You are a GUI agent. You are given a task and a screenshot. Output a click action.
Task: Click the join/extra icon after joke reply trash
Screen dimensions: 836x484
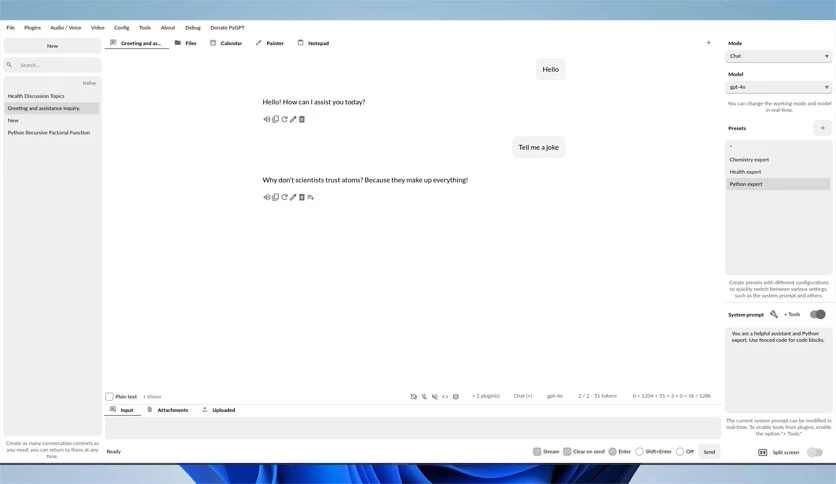click(x=310, y=197)
